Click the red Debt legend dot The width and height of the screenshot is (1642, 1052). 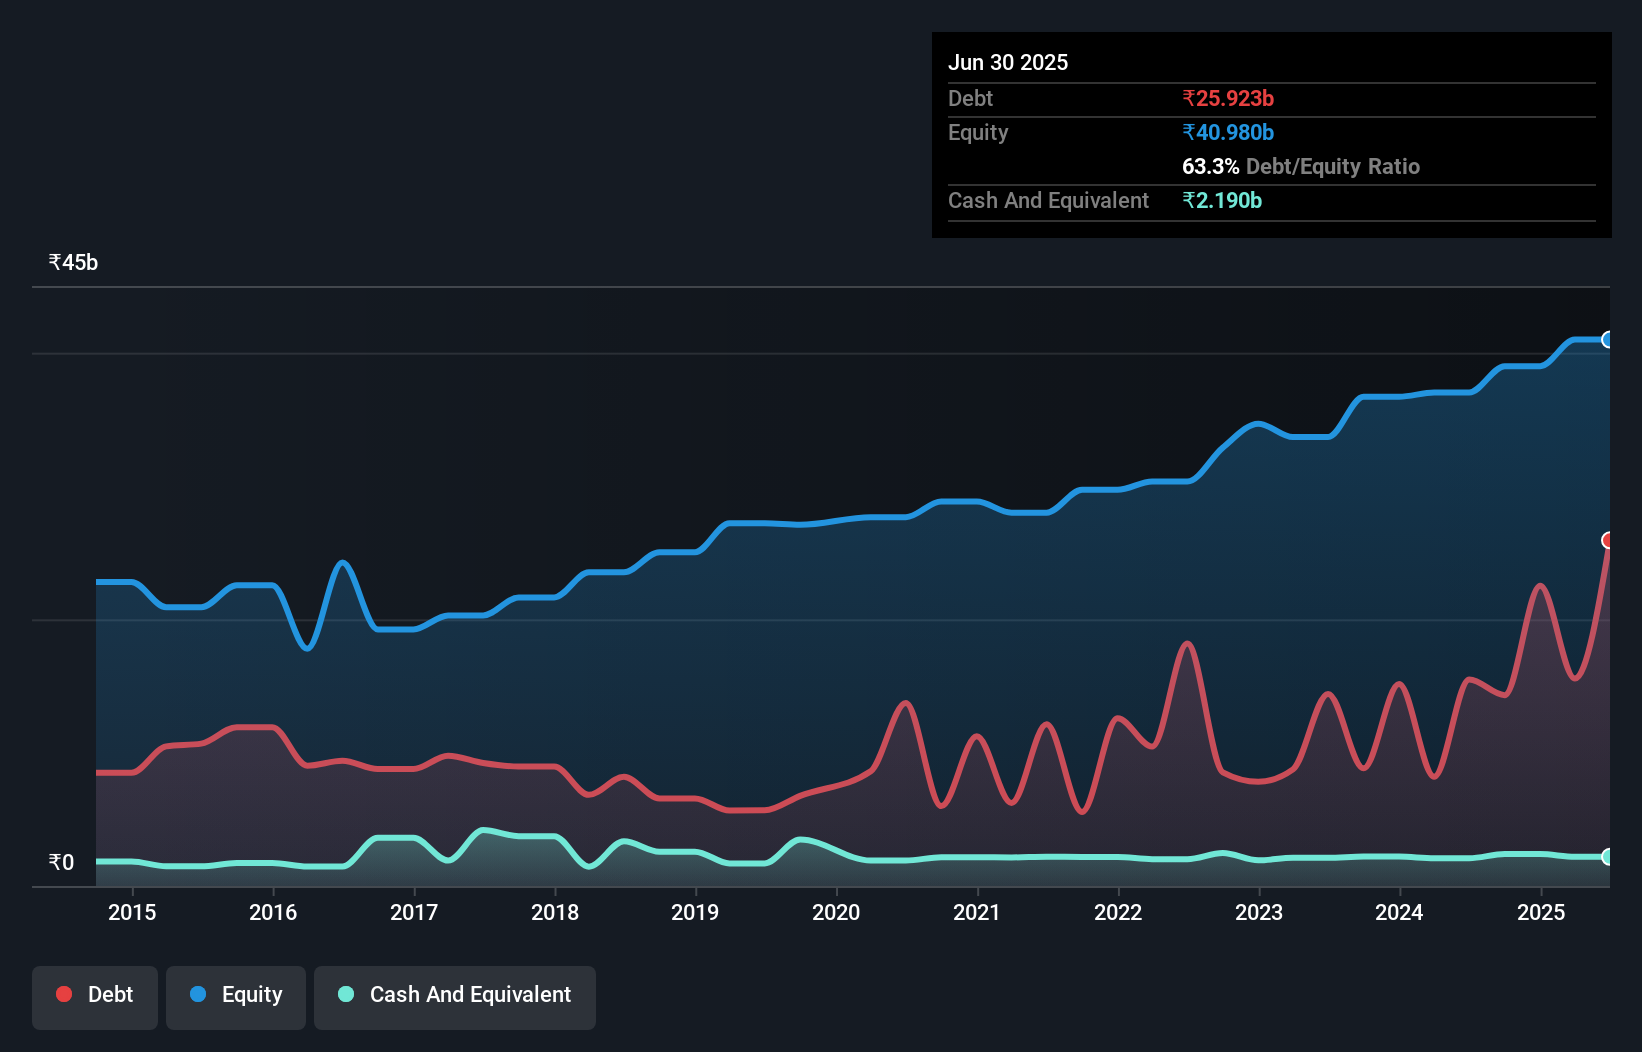pos(63,994)
